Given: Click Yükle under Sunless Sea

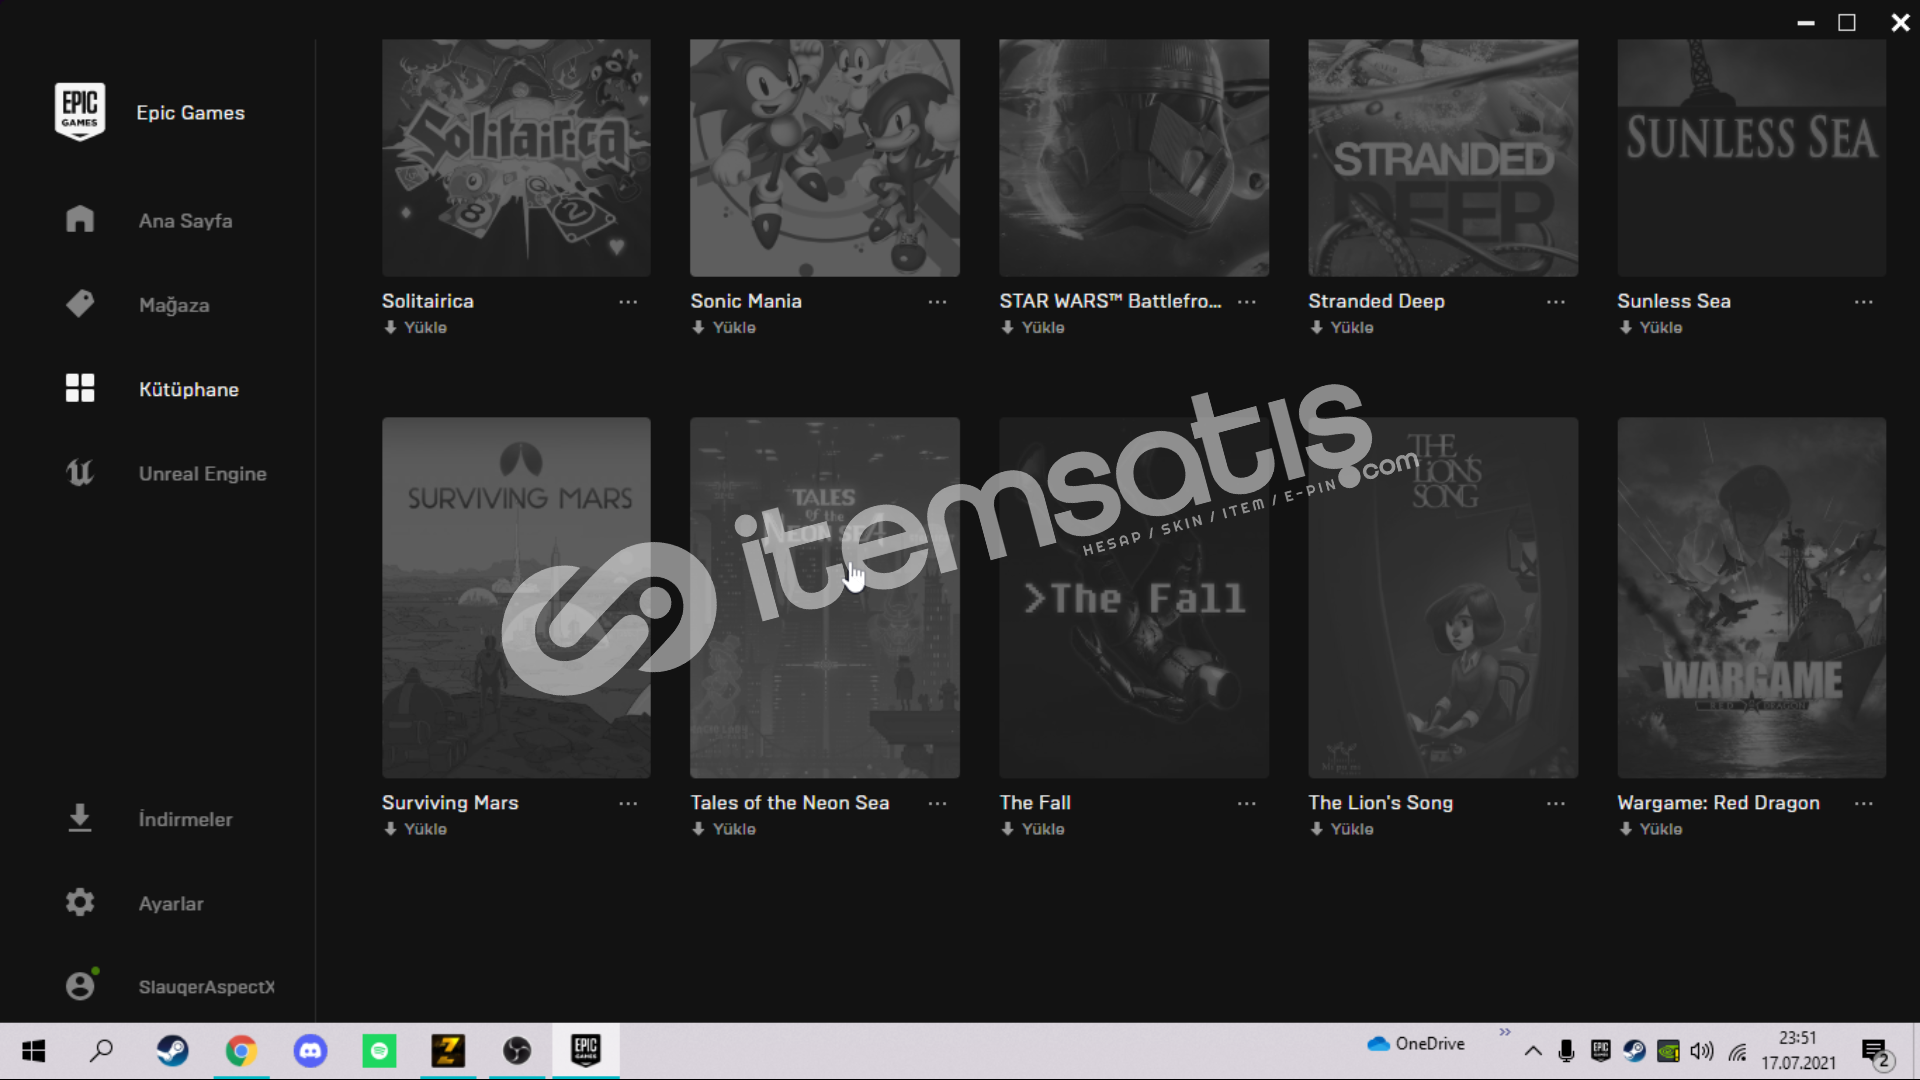Looking at the screenshot, I should pos(1651,328).
